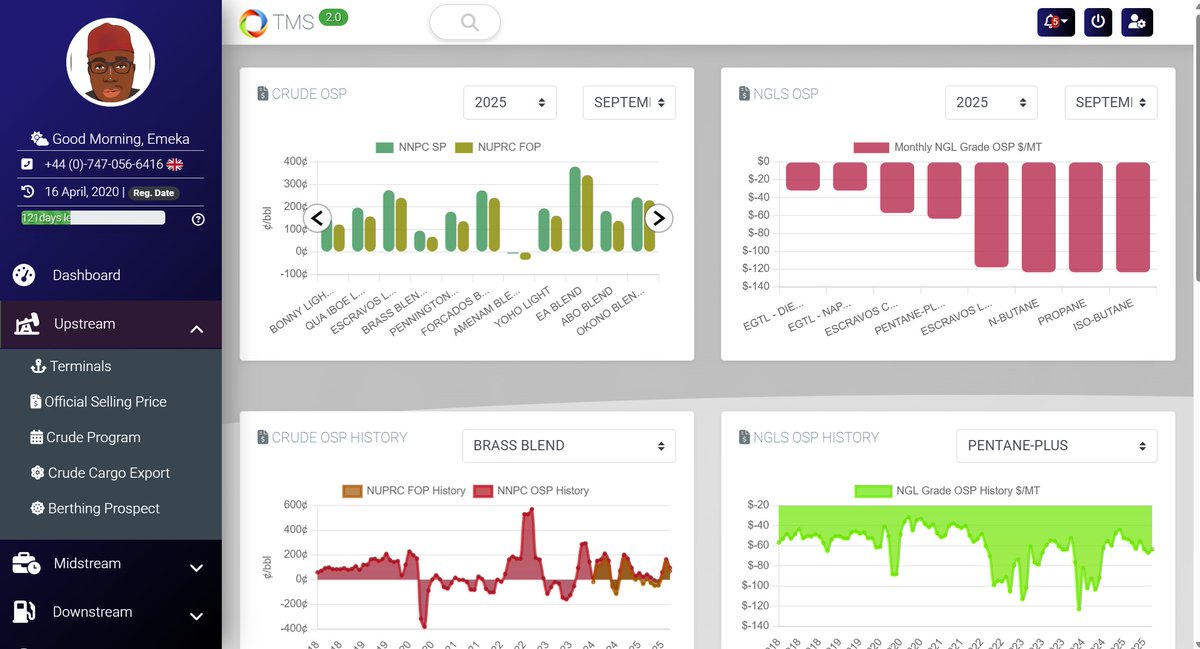Open the Brass Blend crude grade dropdown

click(x=569, y=446)
